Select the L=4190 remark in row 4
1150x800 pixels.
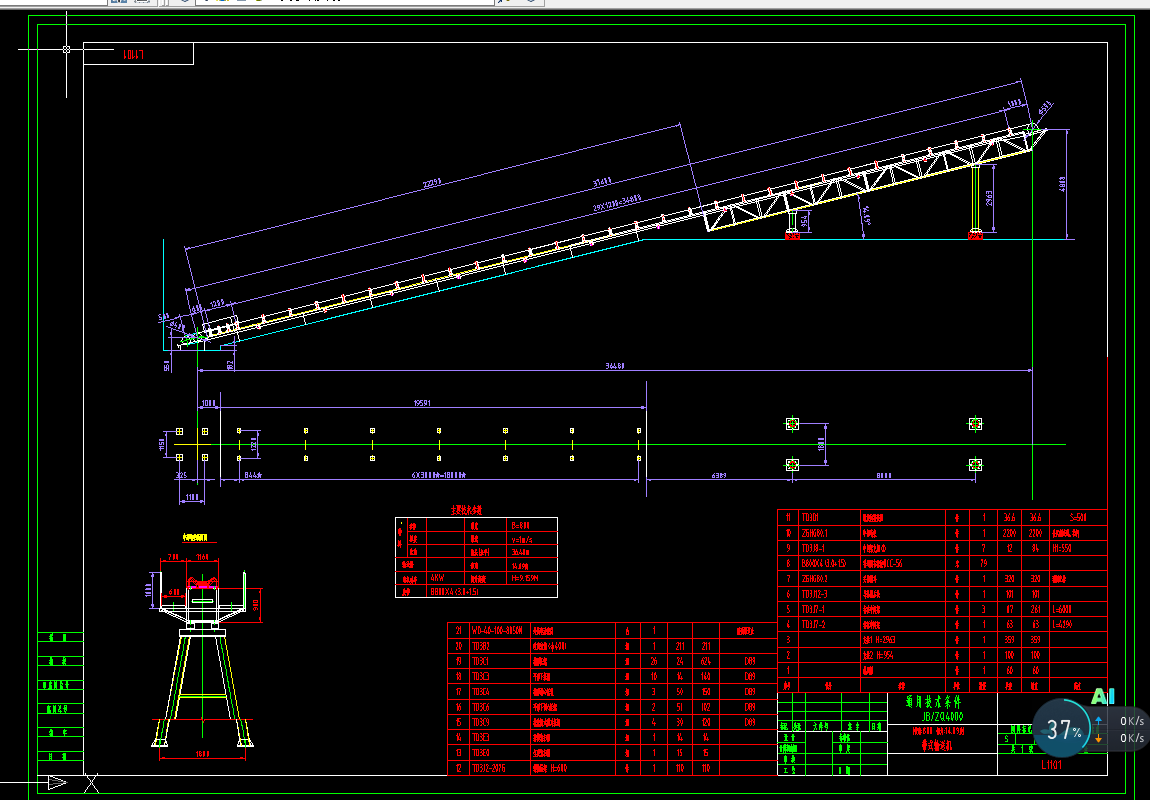(x=1063, y=624)
